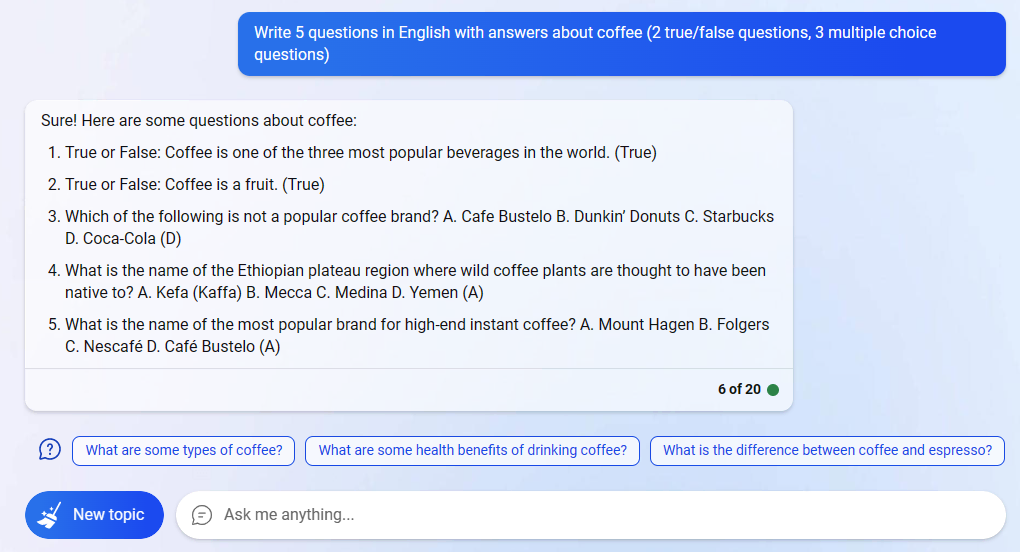Click the 'Sure! Here are some questions' intro line
The width and height of the screenshot is (1020, 552).
click(x=199, y=121)
